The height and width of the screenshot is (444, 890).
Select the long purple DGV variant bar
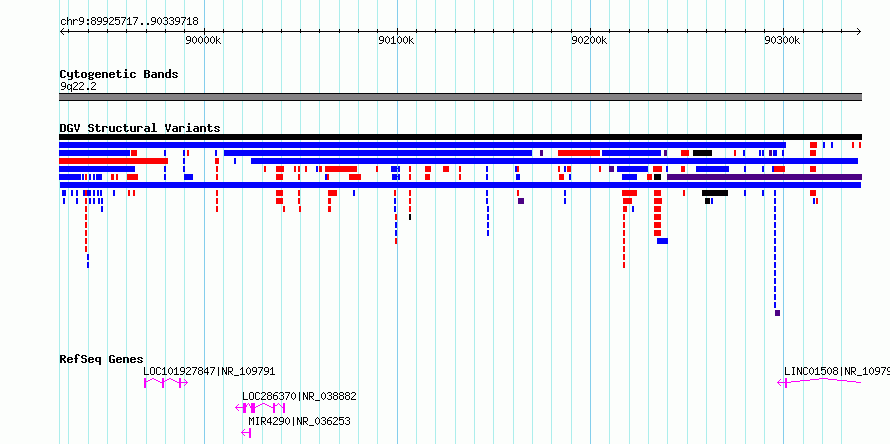point(764,177)
